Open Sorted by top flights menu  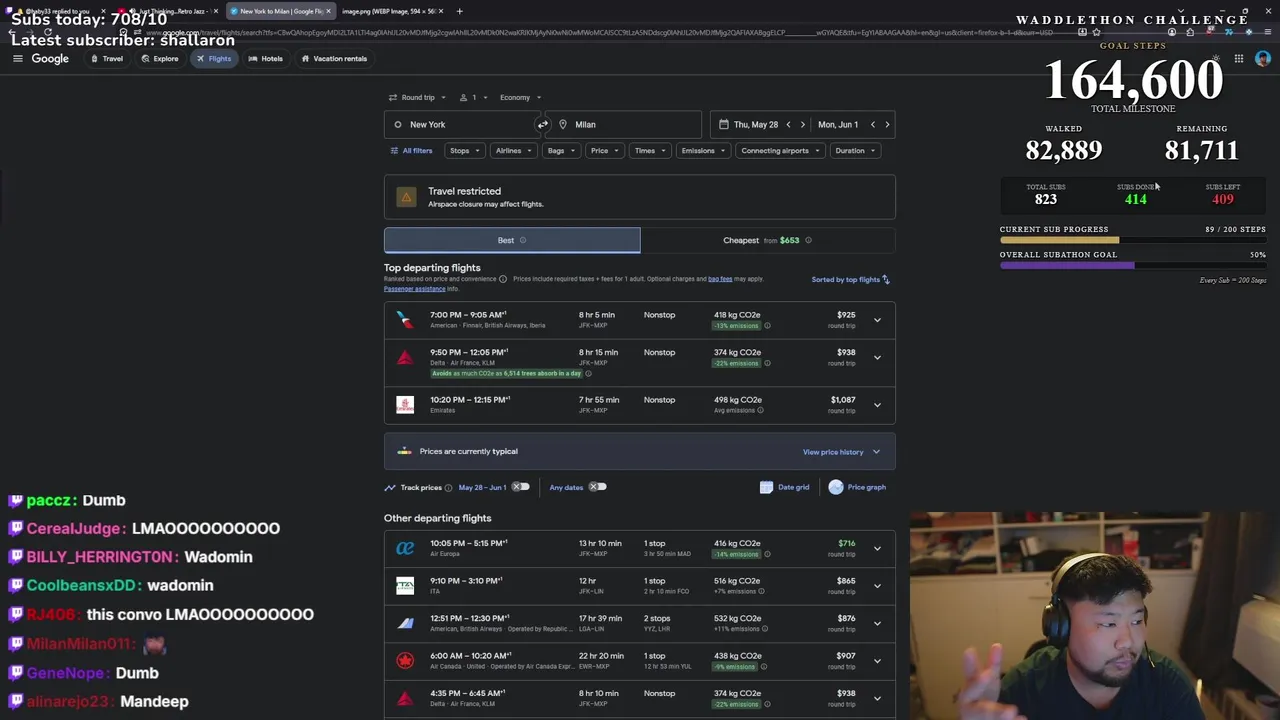point(850,279)
